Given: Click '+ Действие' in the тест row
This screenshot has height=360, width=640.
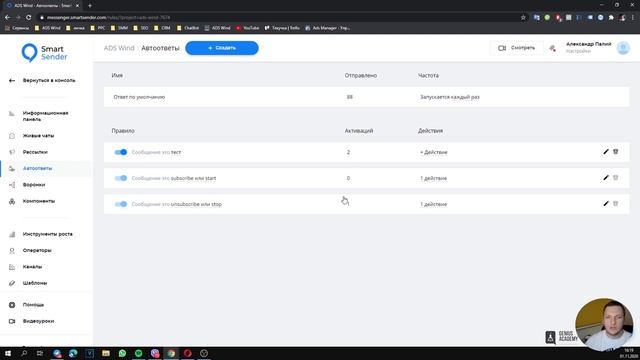Looking at the screenshot, I should [433, 152].
